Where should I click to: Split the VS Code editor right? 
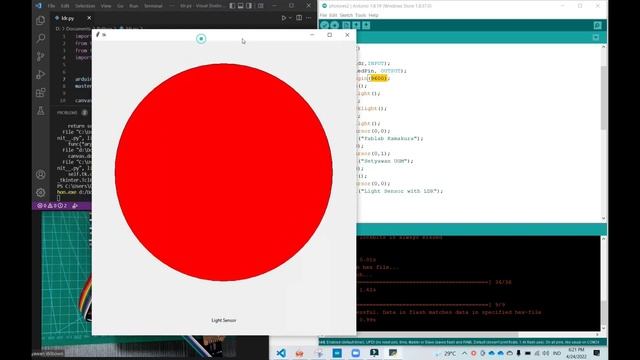[299, 18]
